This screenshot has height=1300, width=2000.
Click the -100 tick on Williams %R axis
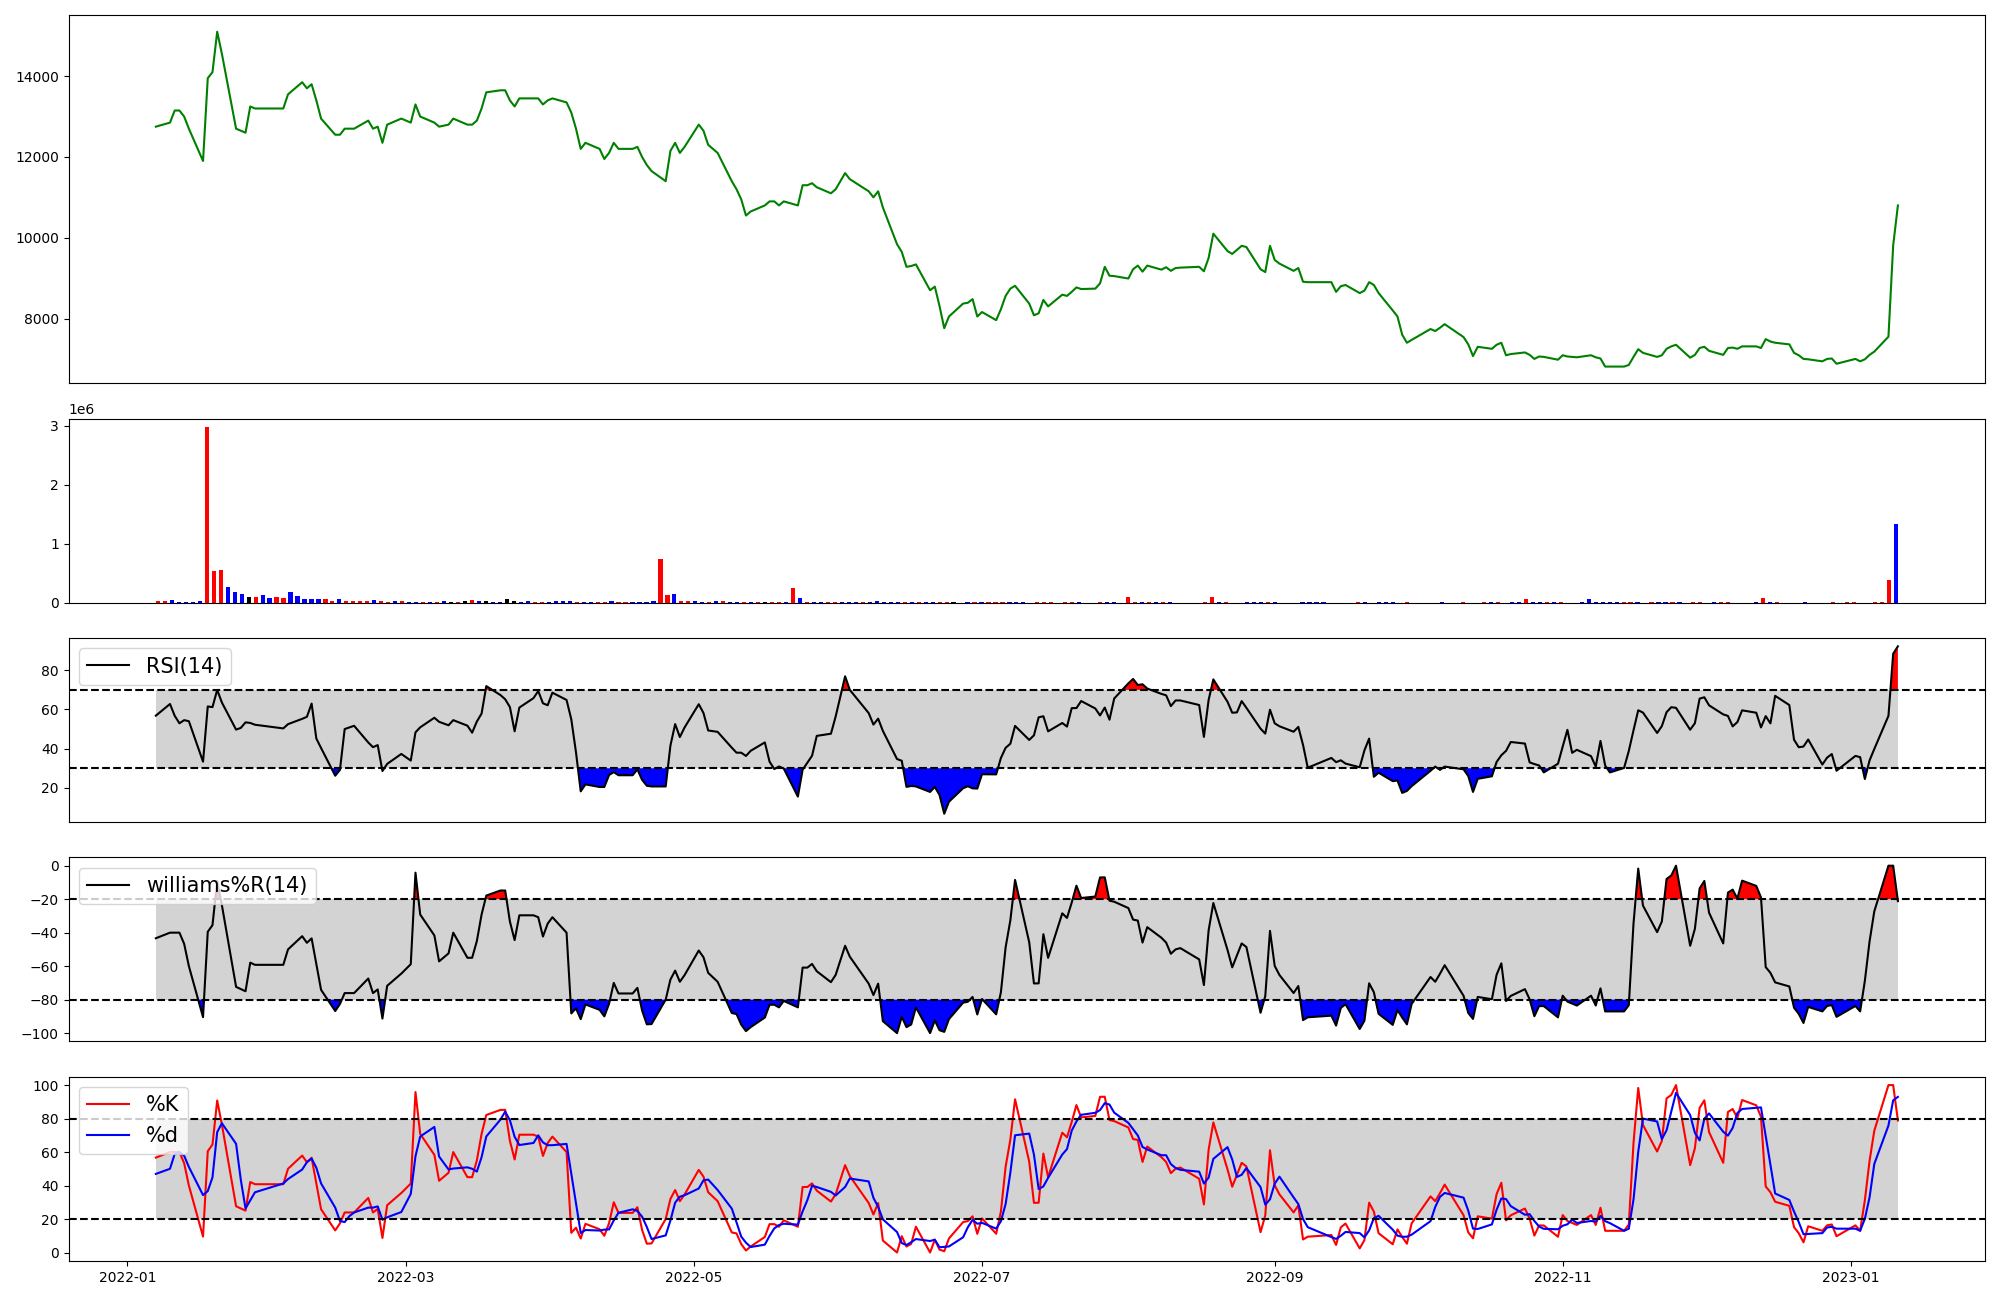tap(41, 1034)
